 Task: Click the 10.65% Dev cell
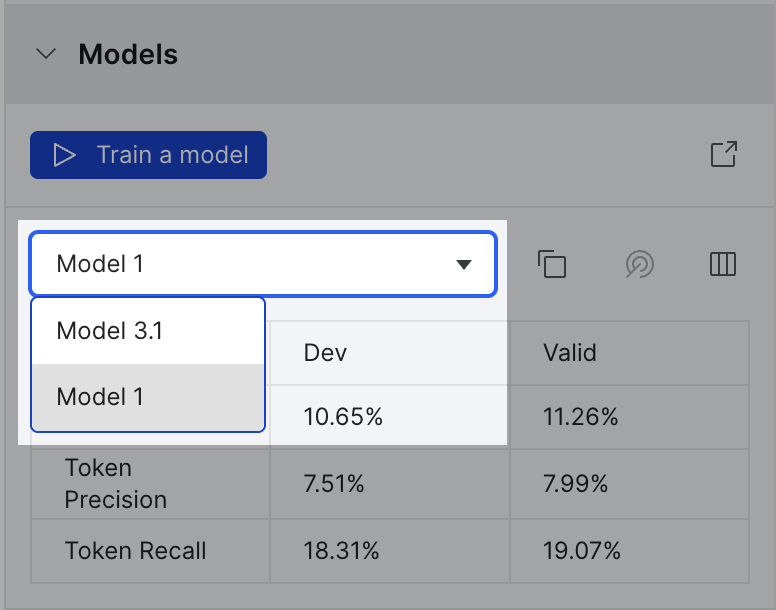343,417
